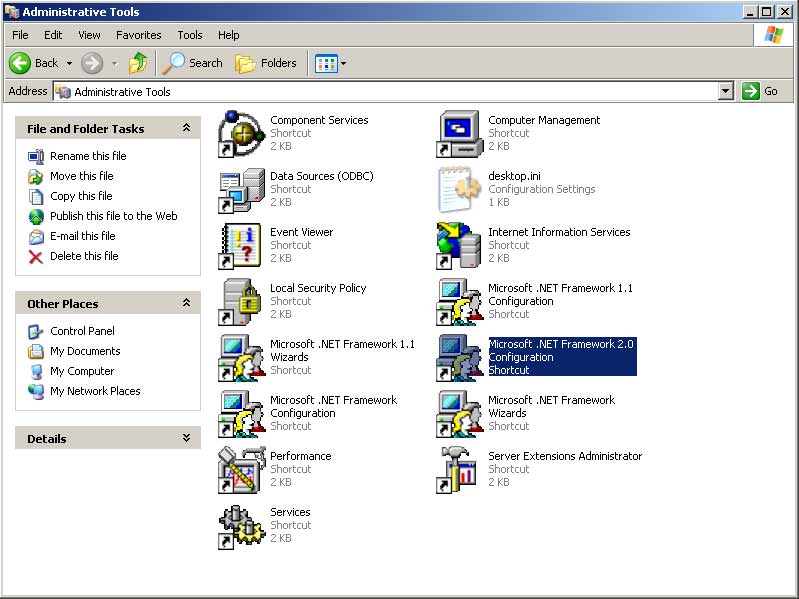Select the Event Viewer shortcut icon
799x599 pixels.
[242, 246]
